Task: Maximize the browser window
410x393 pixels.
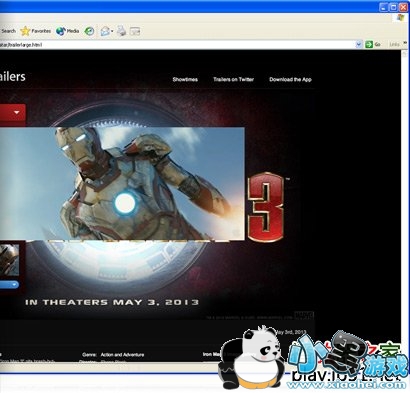Action: point(393,7)
